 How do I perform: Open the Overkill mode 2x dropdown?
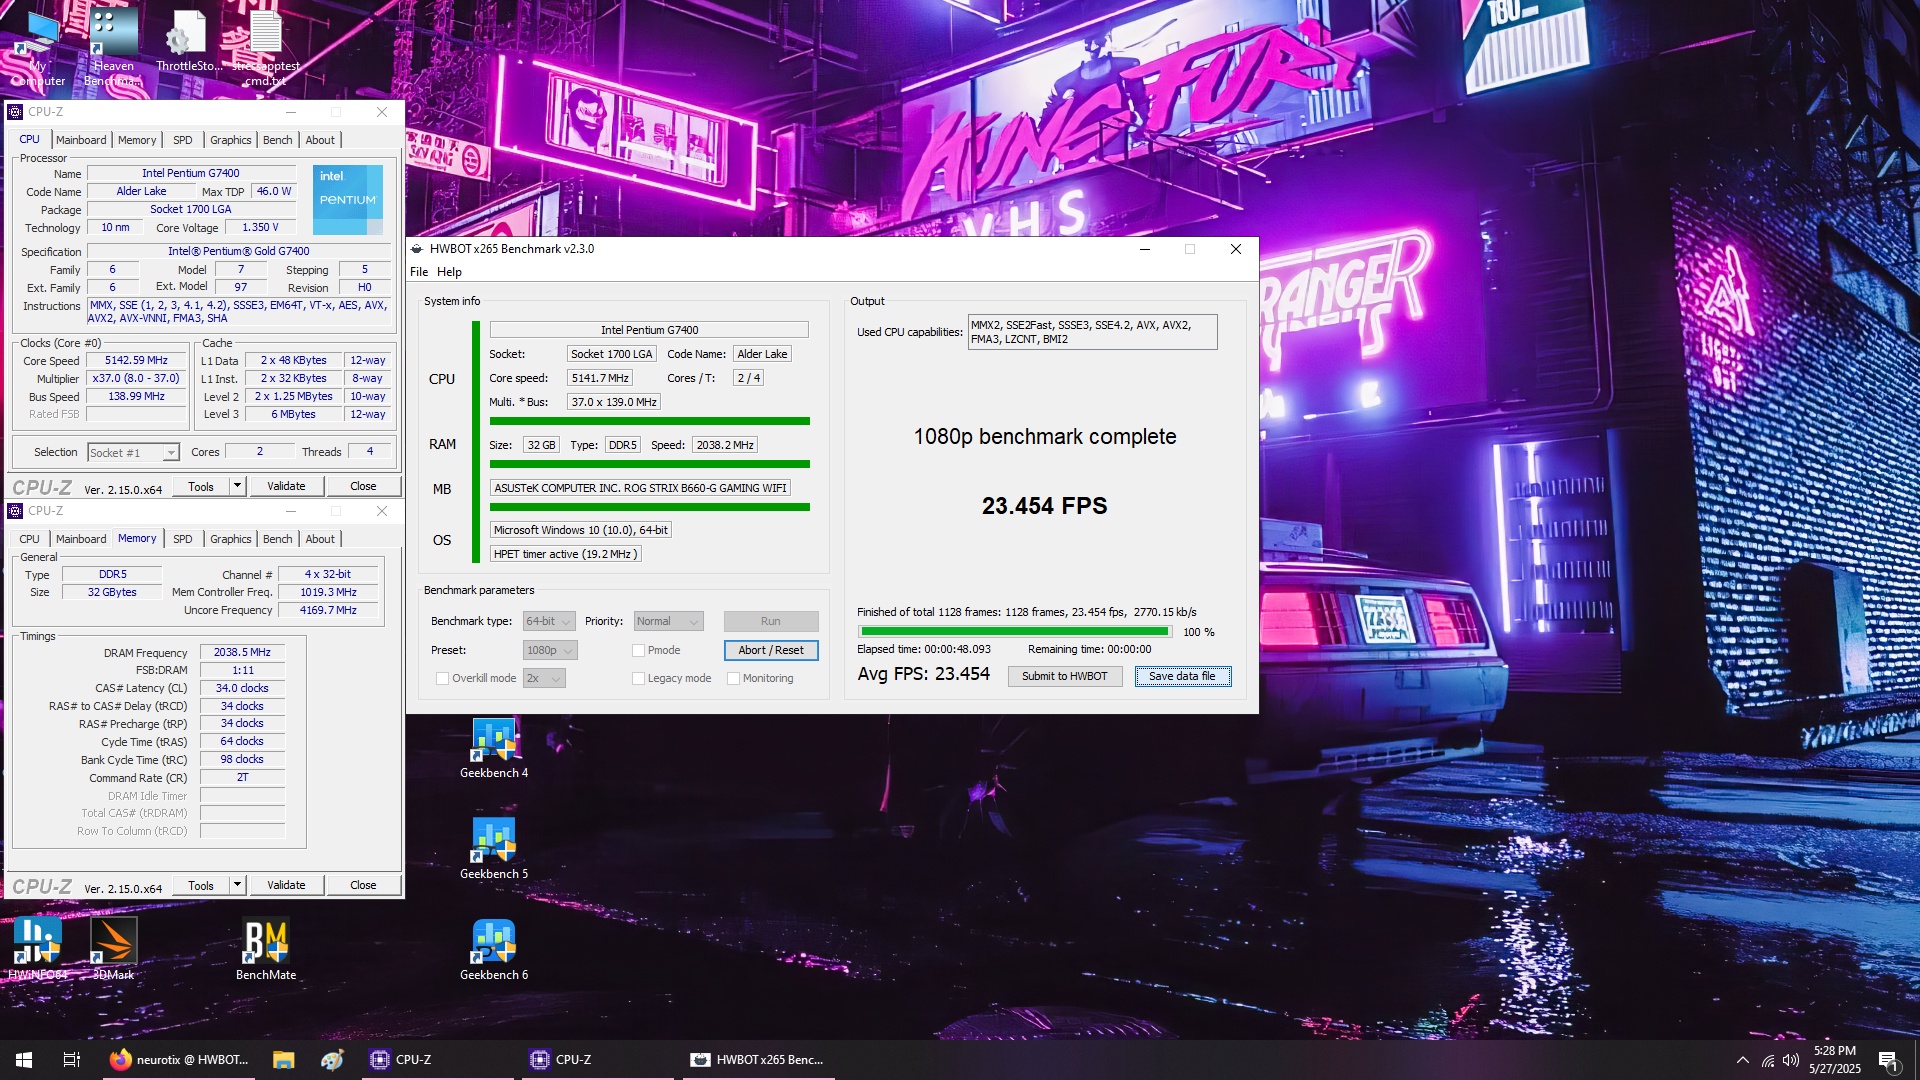[544, 678]
